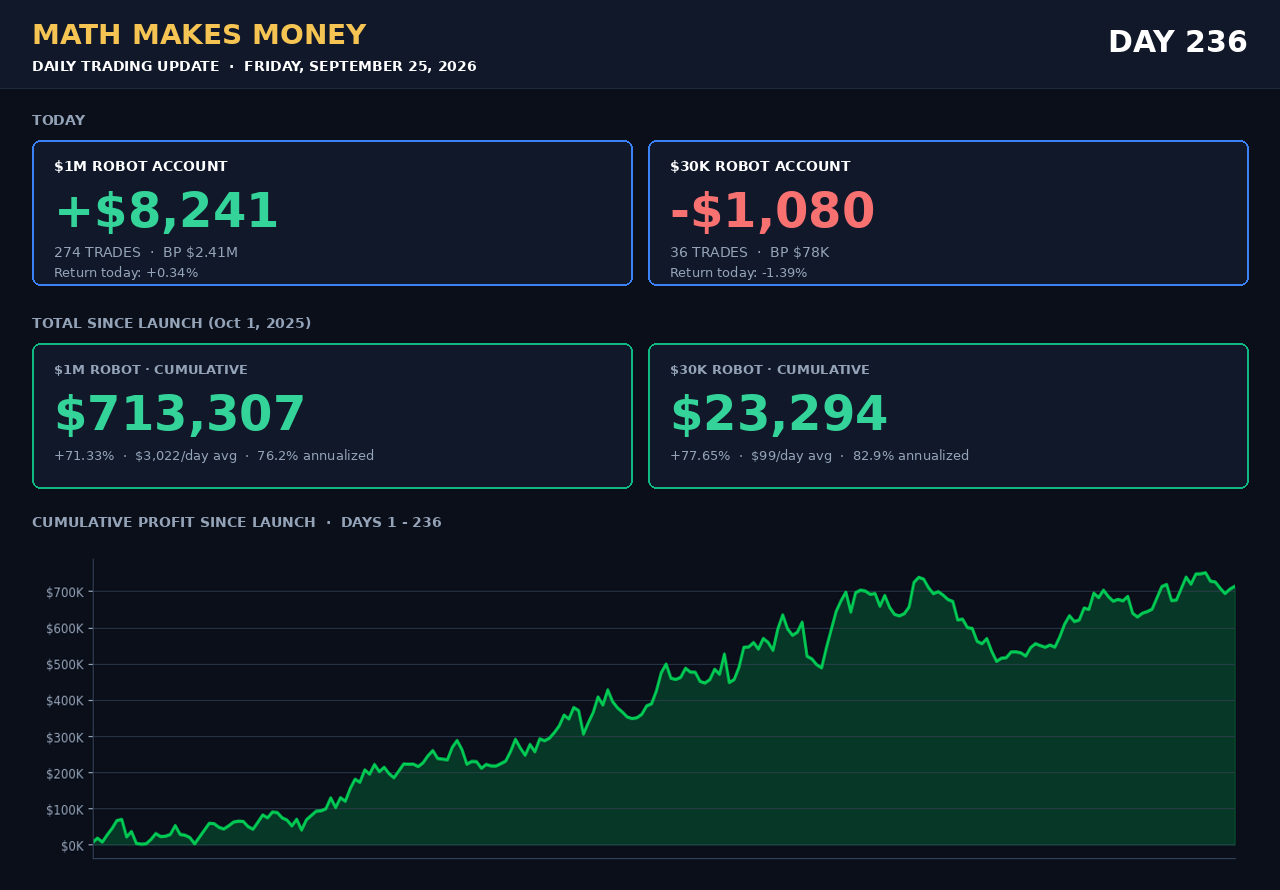Click the MATH MAKES MONEY title

[x=199, y=36]
